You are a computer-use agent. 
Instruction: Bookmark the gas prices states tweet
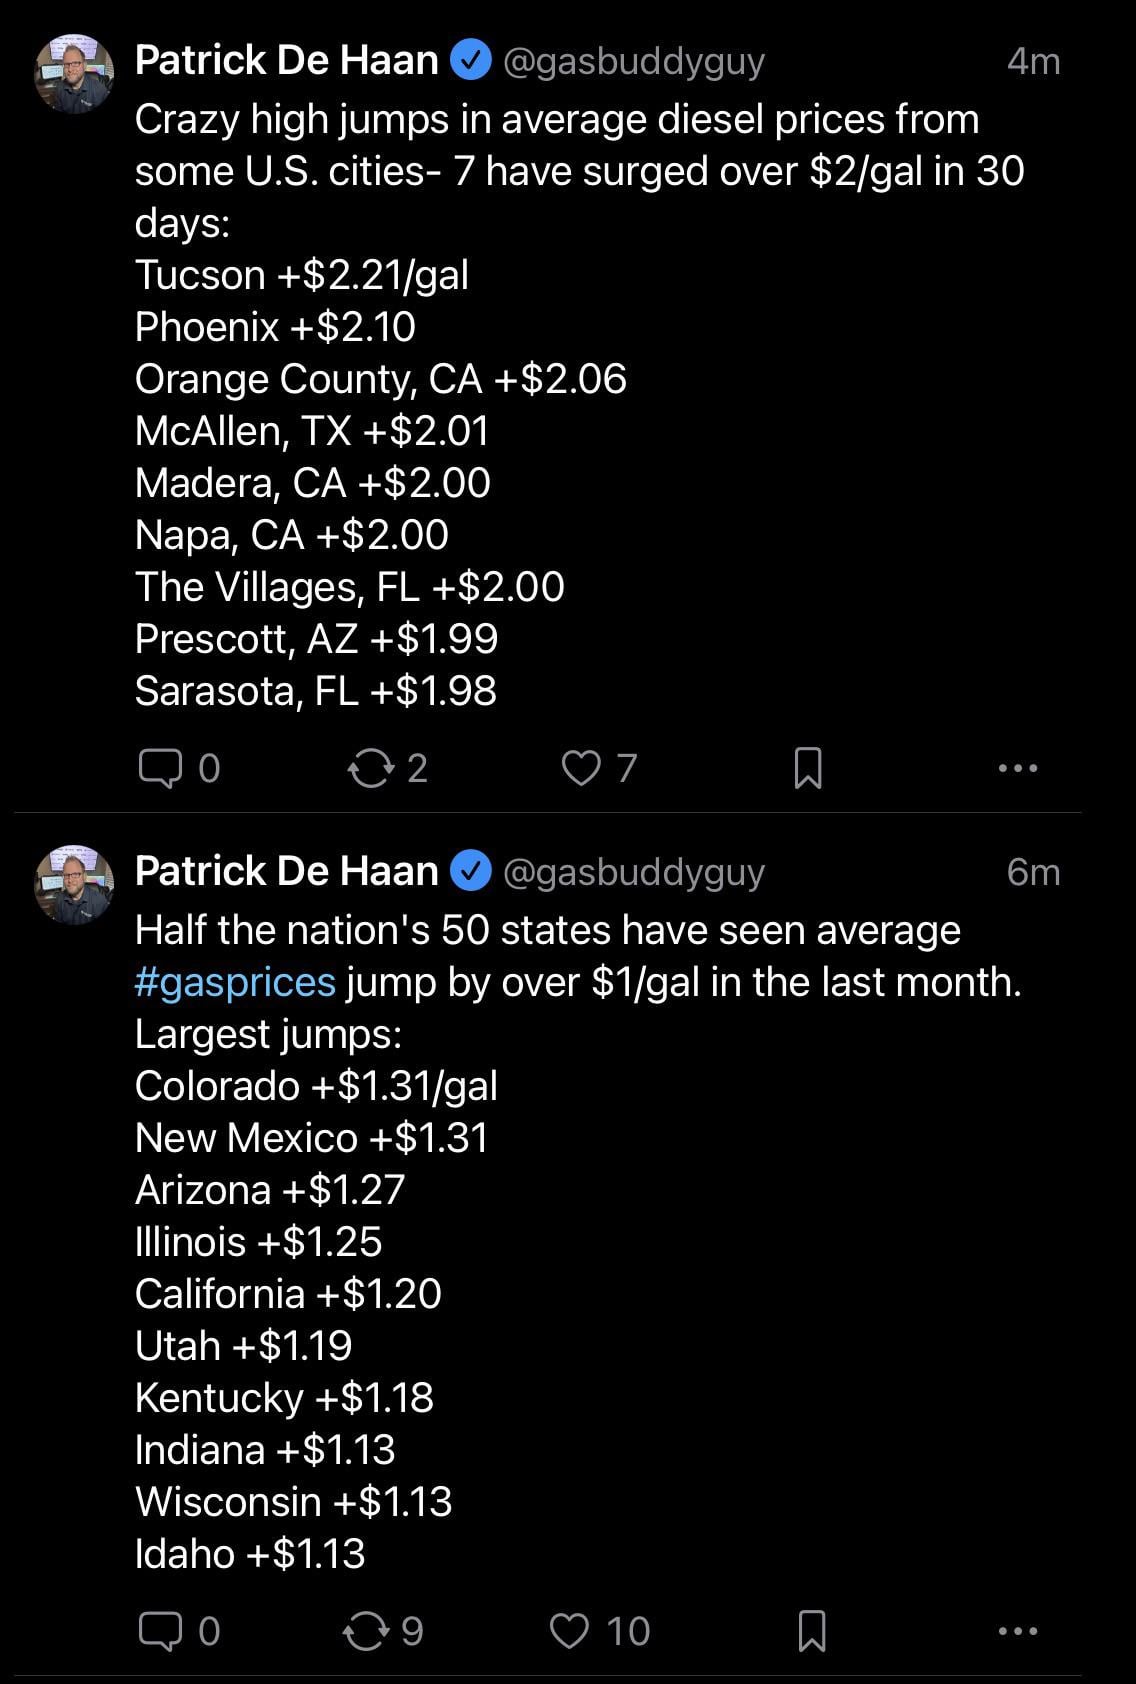(811, 1631)
